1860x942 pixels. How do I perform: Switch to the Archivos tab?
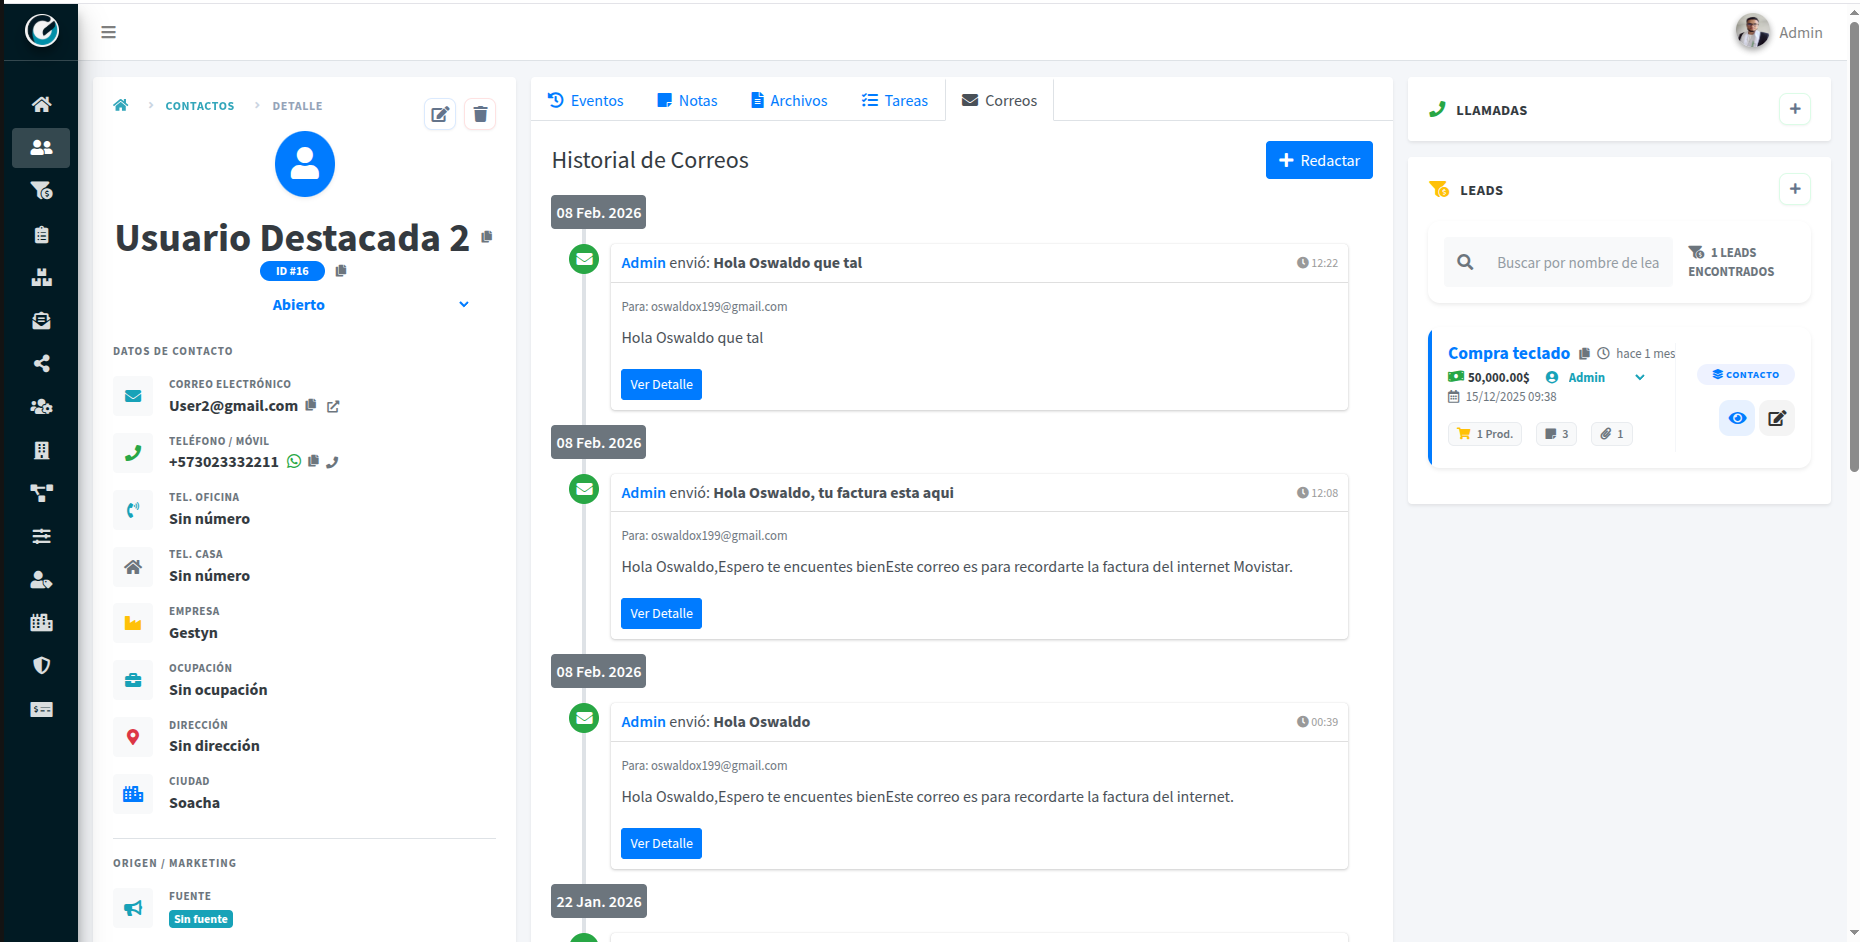tap(789, 100)
